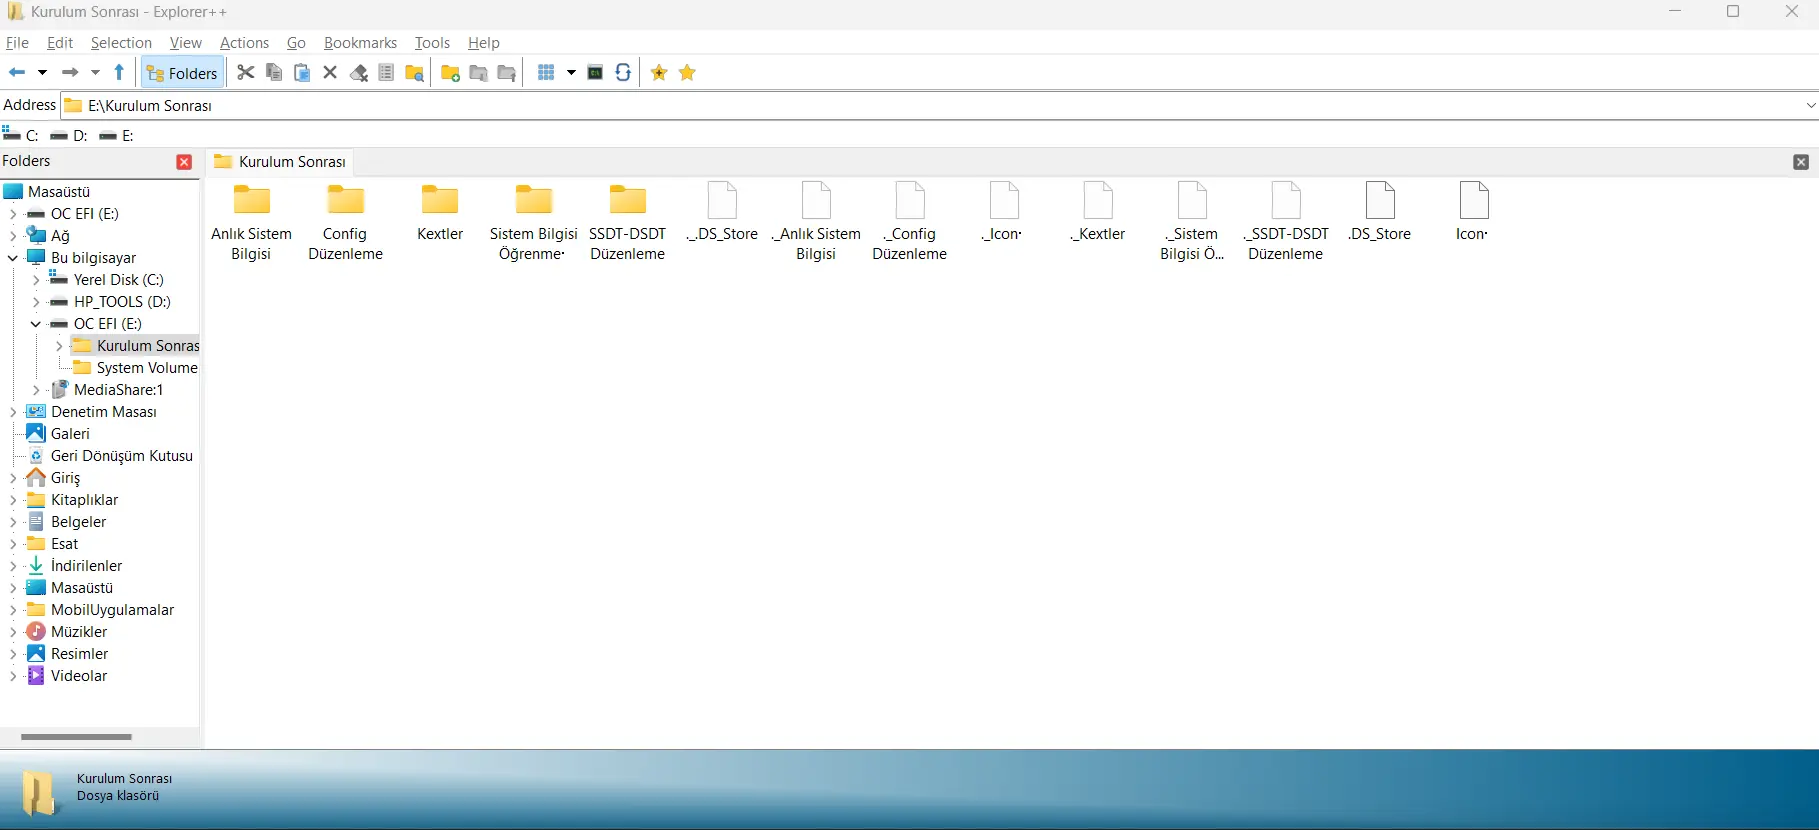The width and height of the screenshot is (1819, 830).
Task: Click the Views grid icon
Action: 546,73
